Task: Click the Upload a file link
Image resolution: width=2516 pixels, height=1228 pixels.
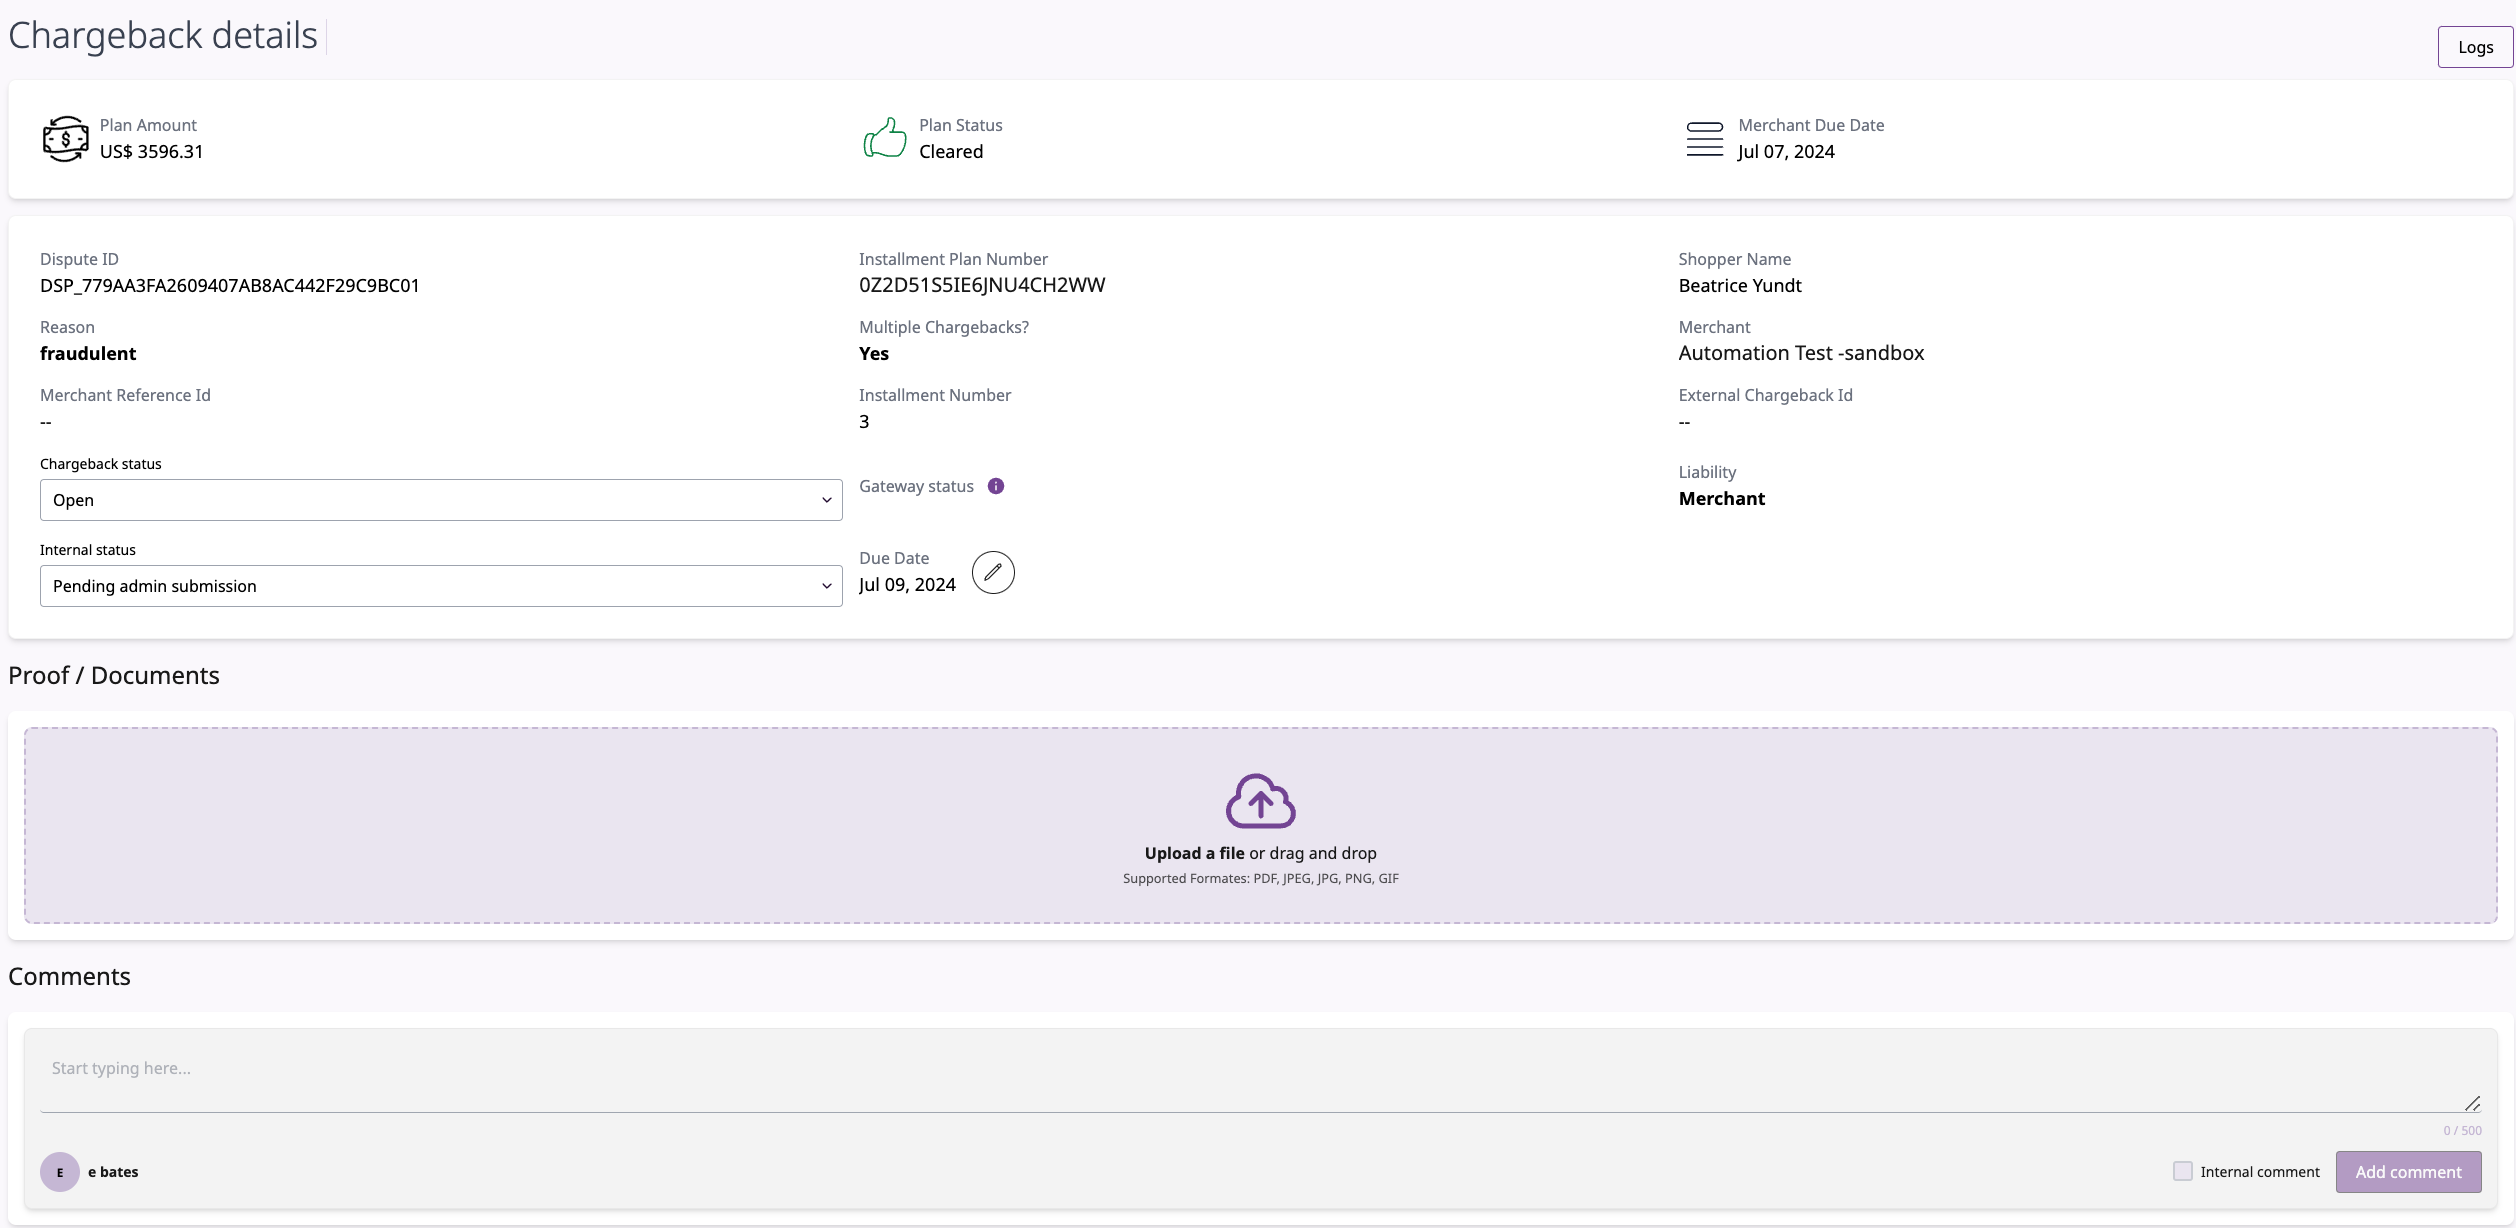Action: pyautogui.click(x=1194, y=853)
